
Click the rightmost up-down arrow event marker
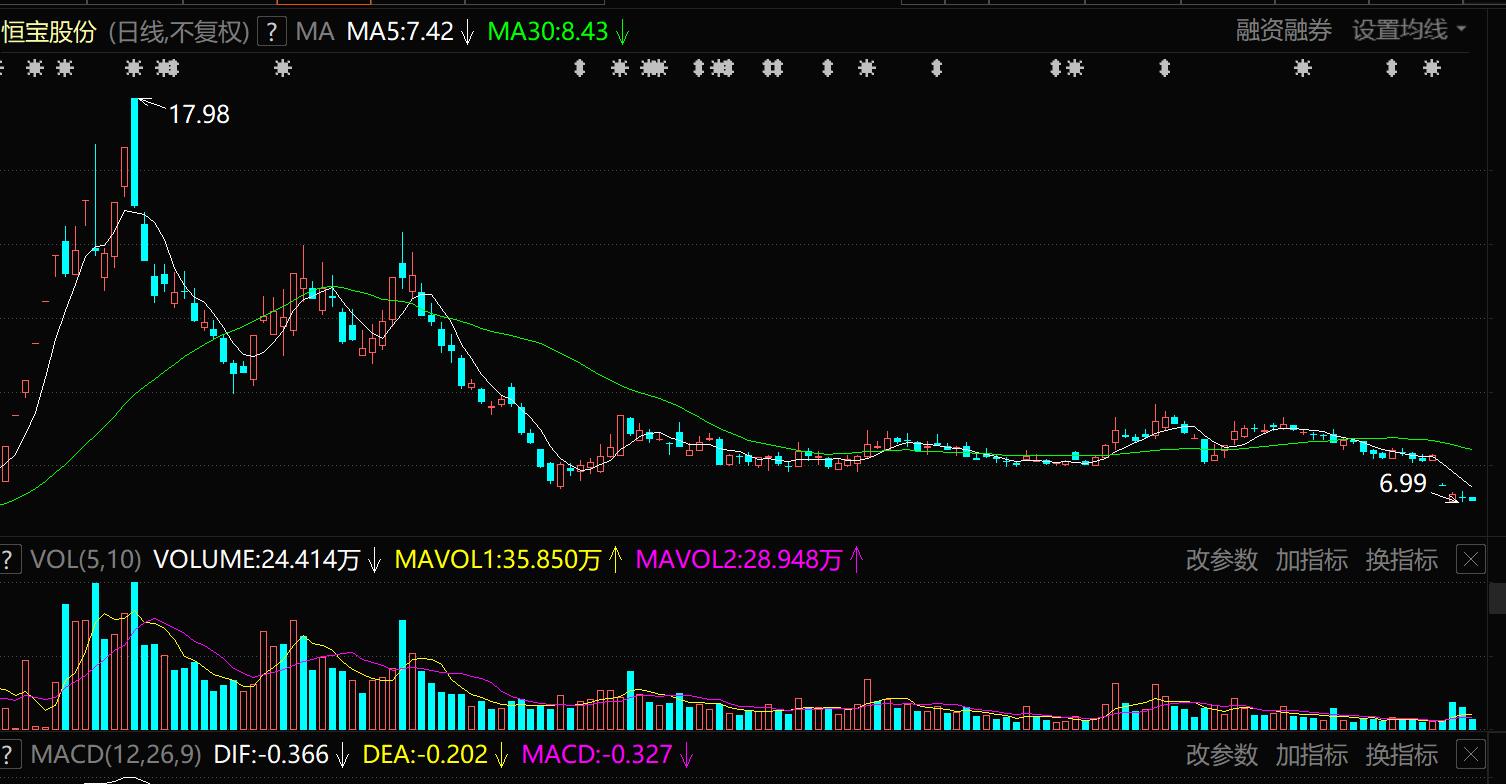point(1391,68)
